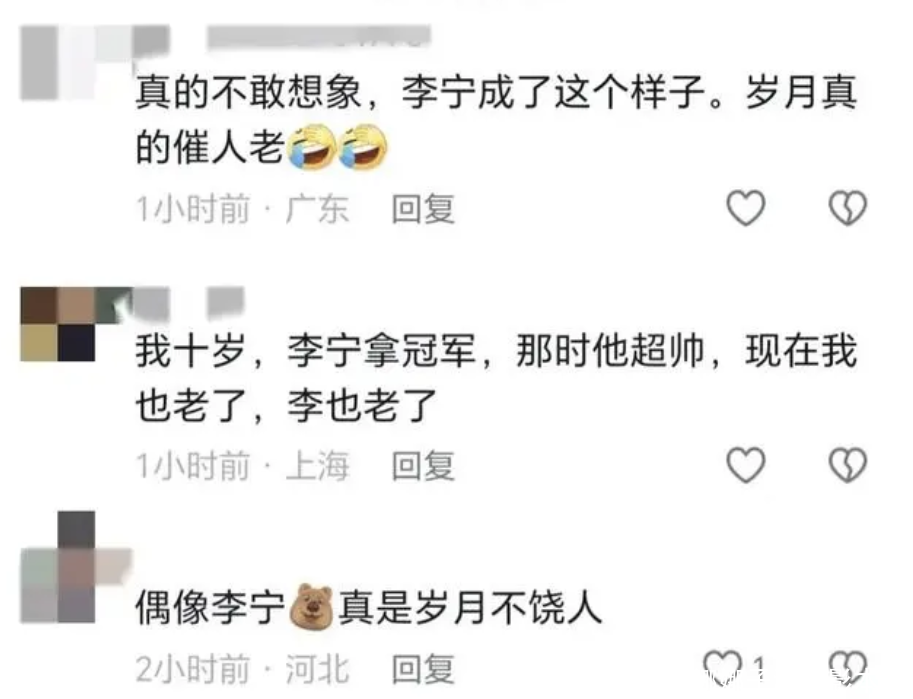Click the 2小时前 · 河北 timestamp
The height and width of the screenshot is (699, 913).
coord(242,669)
